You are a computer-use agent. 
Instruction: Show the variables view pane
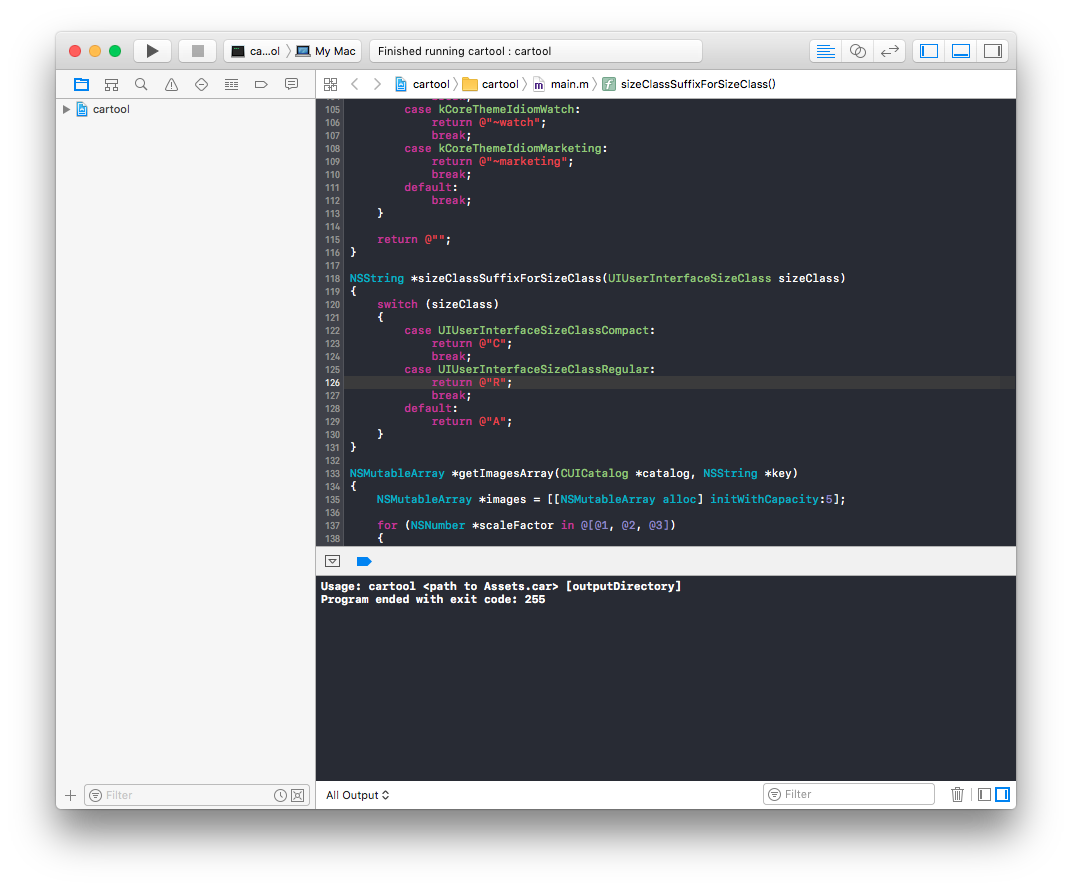[x=984, y=795]
